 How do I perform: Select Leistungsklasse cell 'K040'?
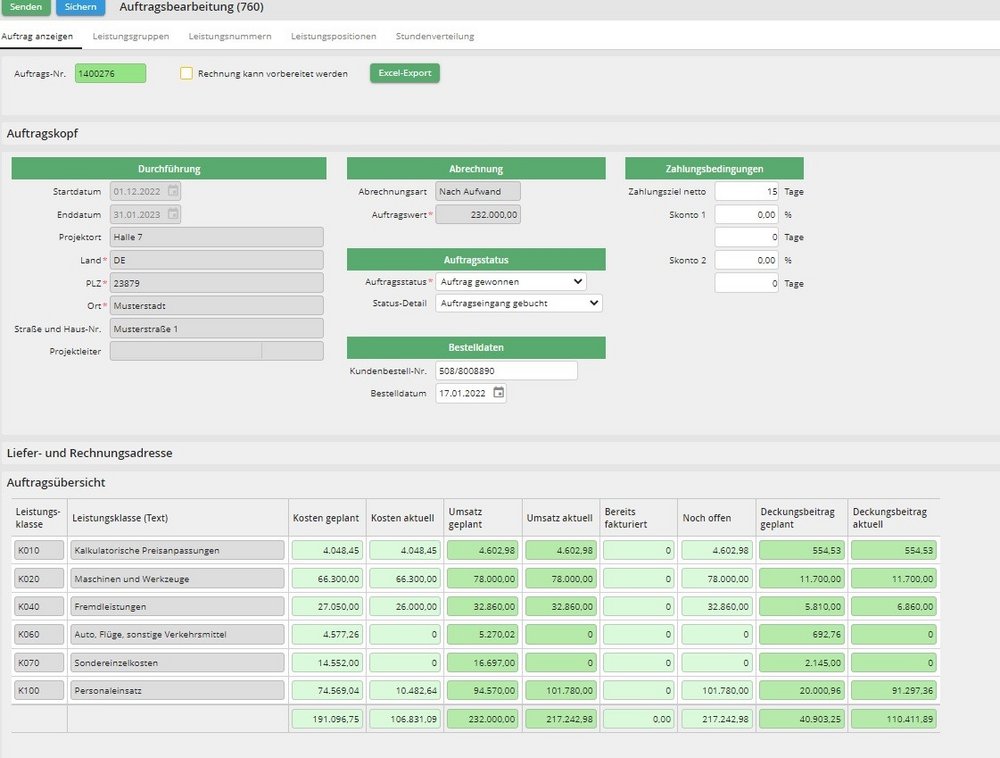pos(39,606)
